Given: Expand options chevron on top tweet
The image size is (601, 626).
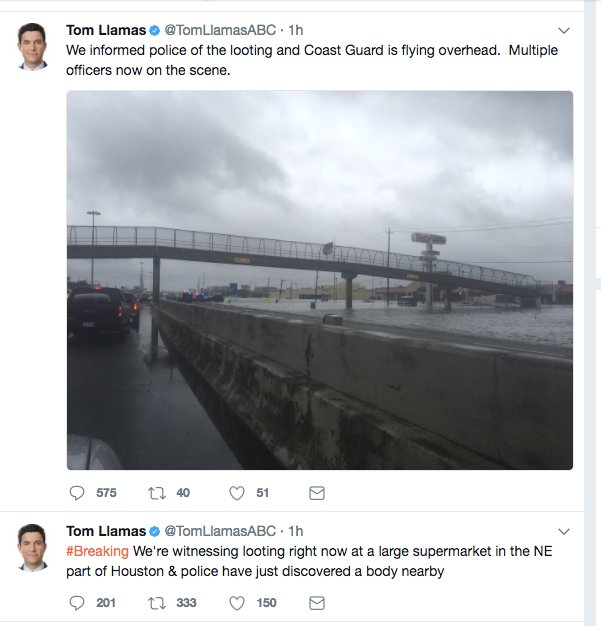Looking at the screenshot, I should 563,30.
